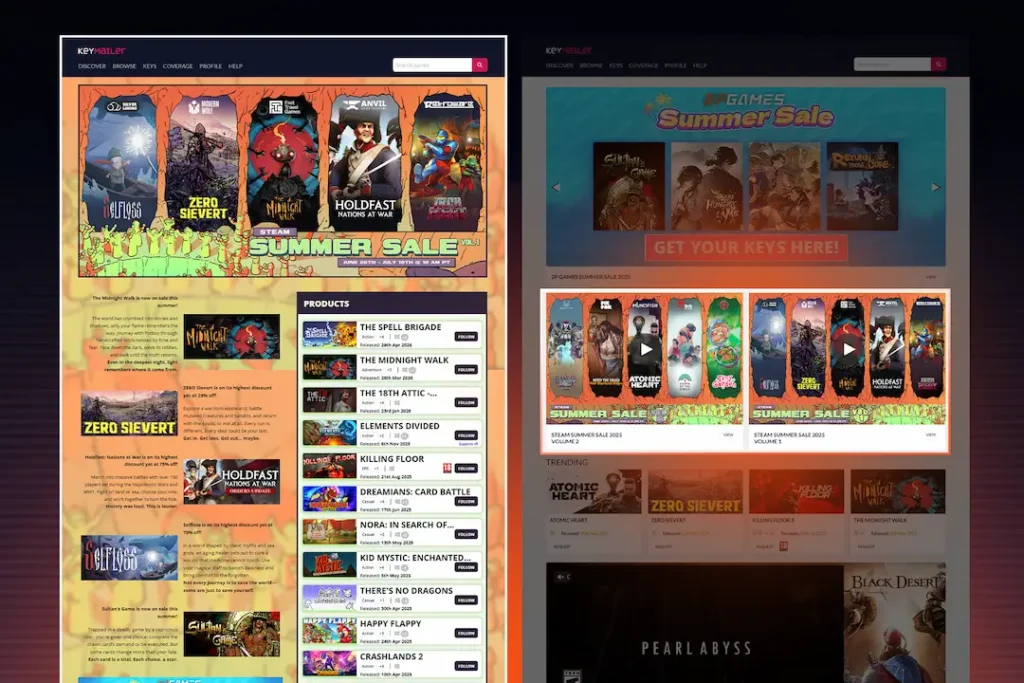Select BROWSE in the right page navigation
The image size is (1024, 683).
pyautogui.click(x=591, y=65)
